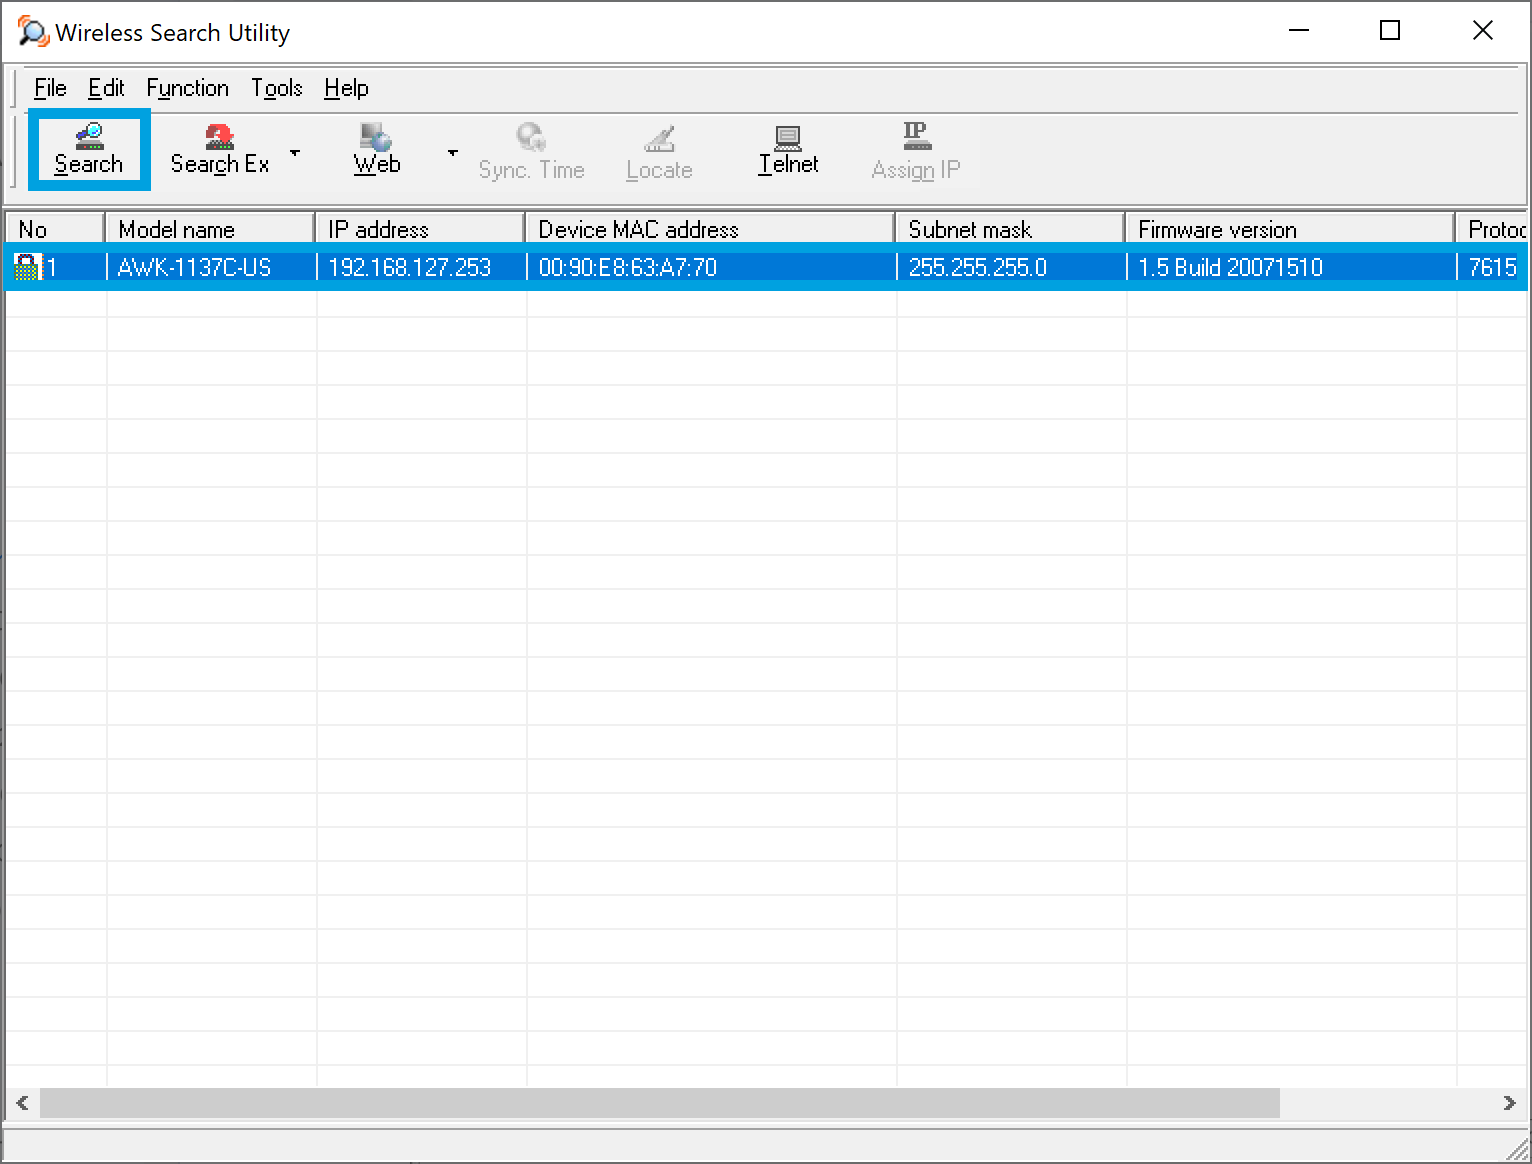Image resolution: width=1532 pixels, height=1164 pixels.
Task: Sort by the Subnet mask column header
Action: coord(1010,229)
